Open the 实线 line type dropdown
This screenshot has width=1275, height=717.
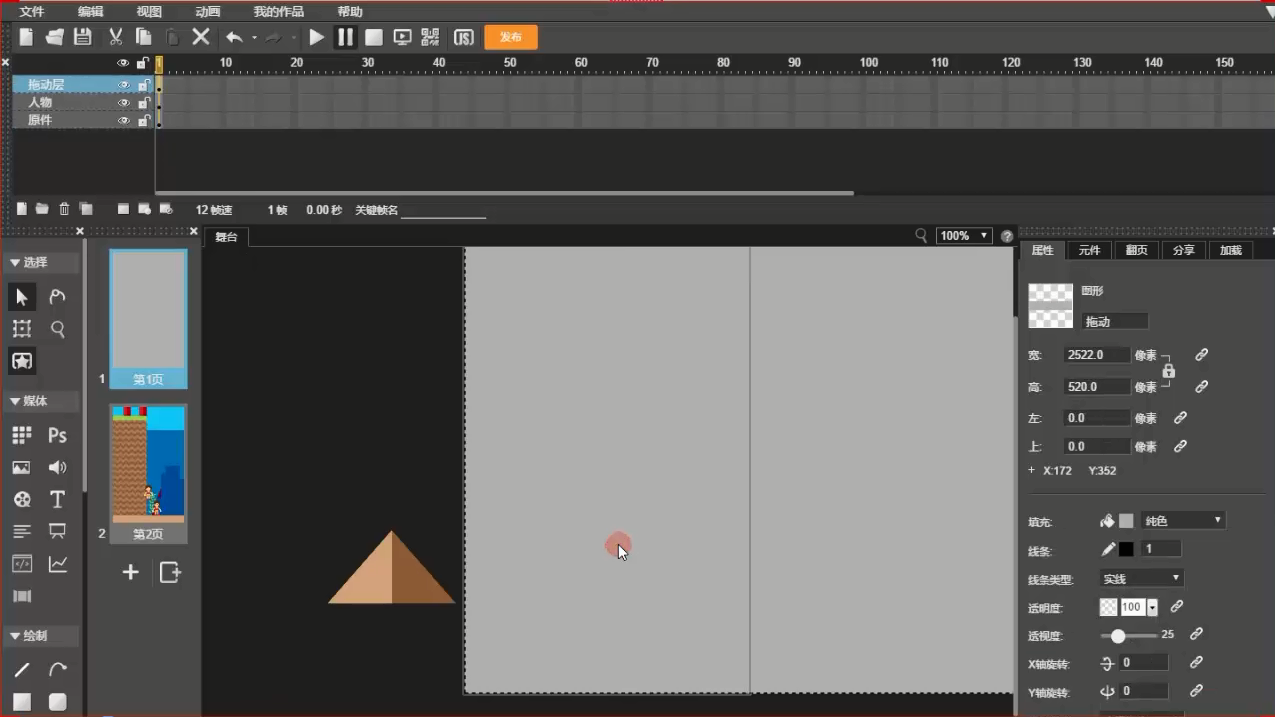point(1141,578)
